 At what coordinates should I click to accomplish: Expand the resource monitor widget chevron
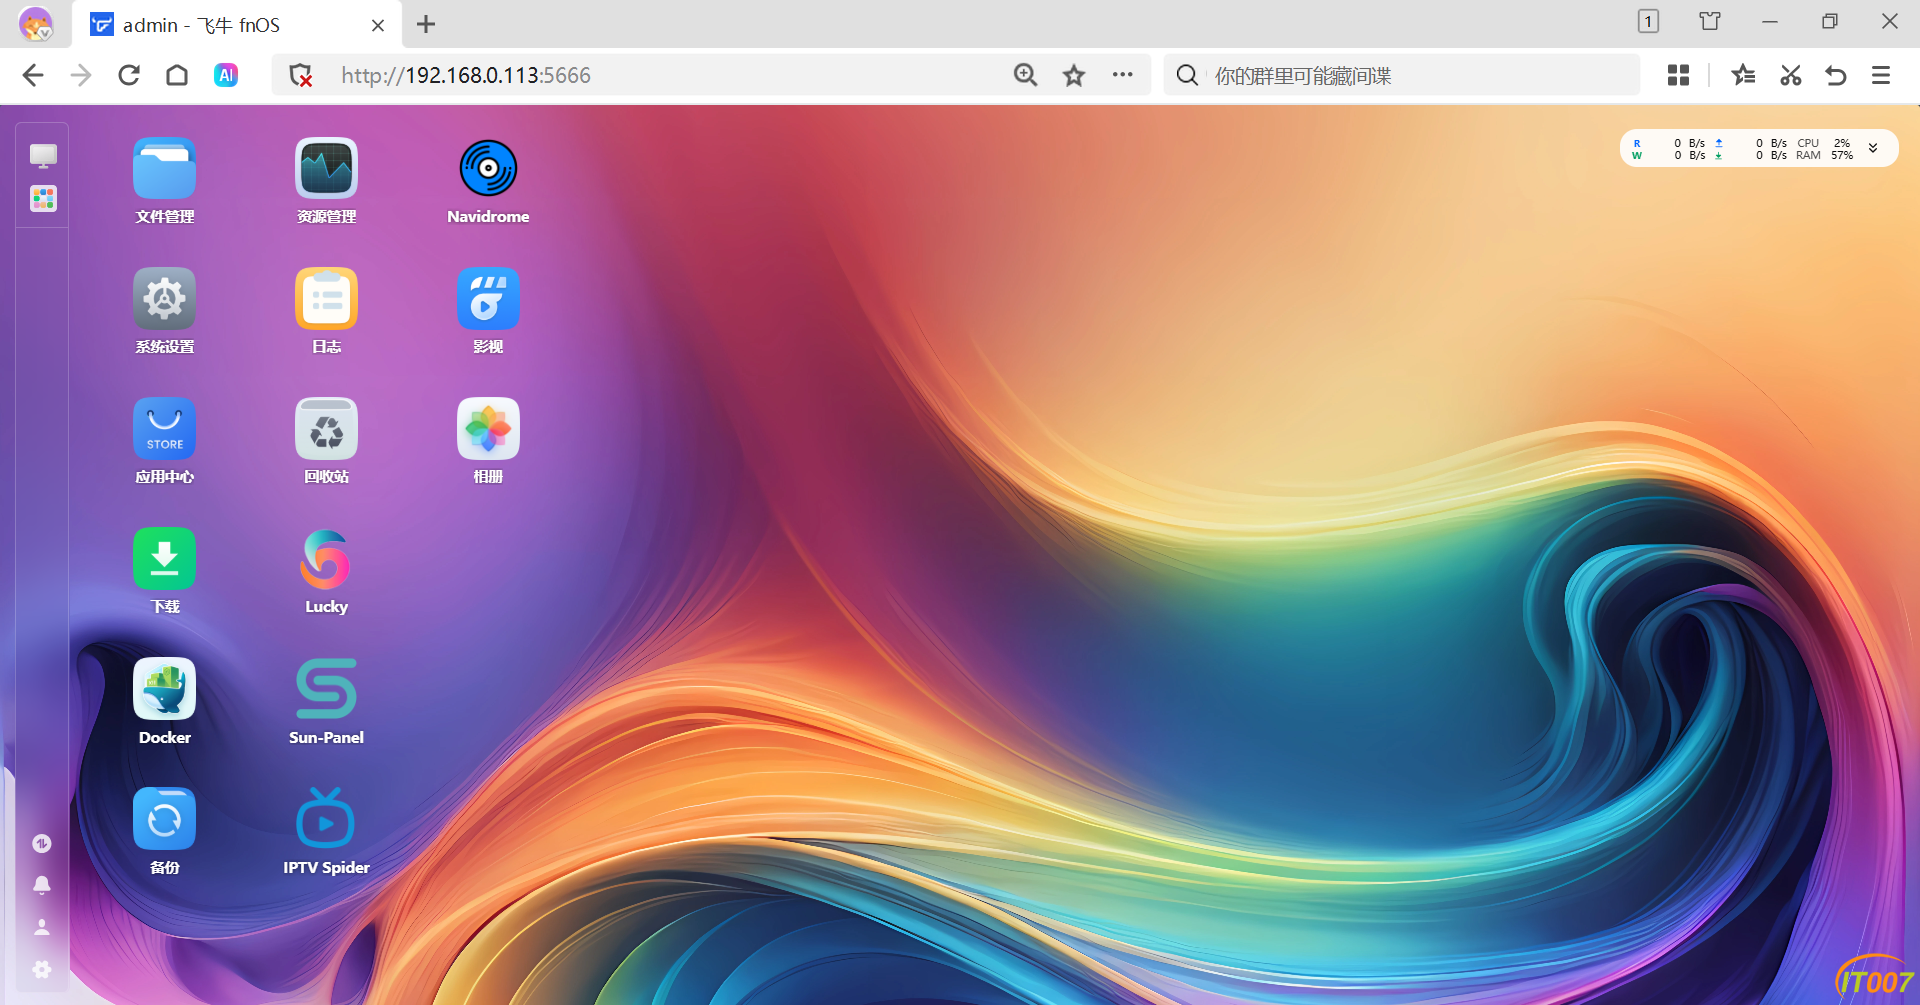click(1873, 148)
